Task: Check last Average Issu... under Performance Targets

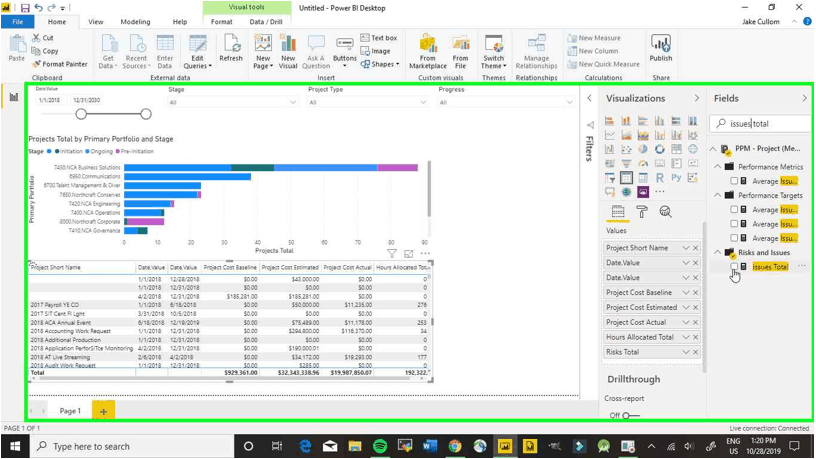Action: (x=734, y=238)
